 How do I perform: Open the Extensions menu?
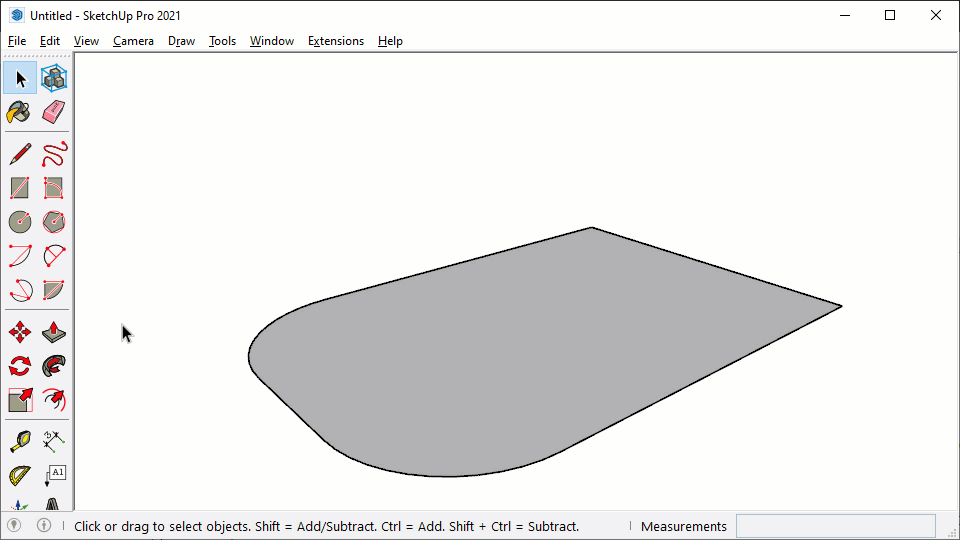pos(336,41)
